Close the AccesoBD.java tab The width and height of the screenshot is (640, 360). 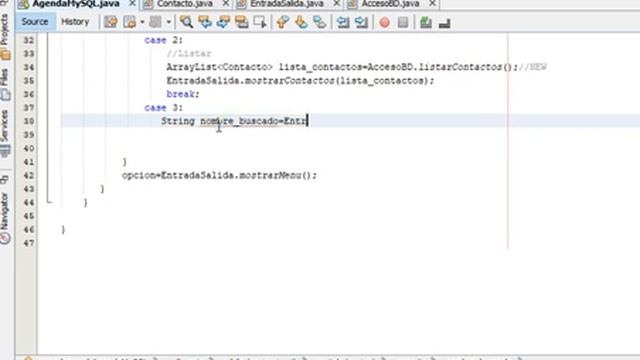(433, 4)
